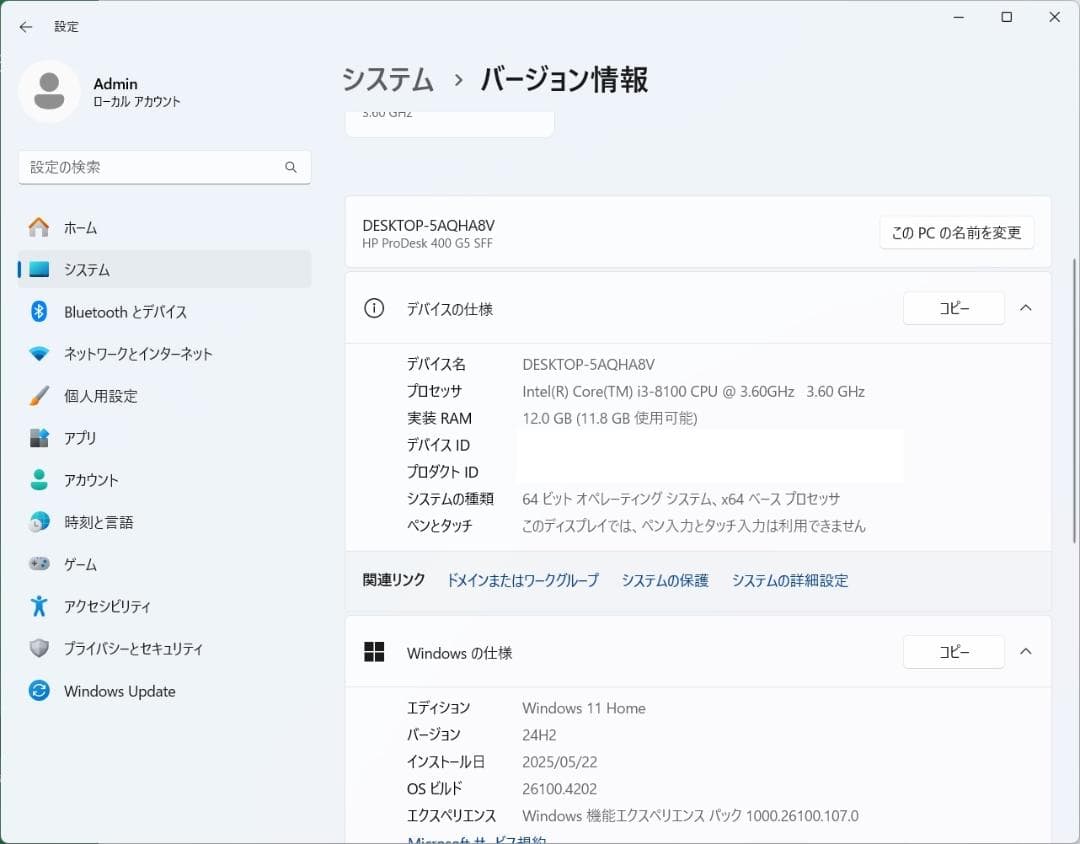Expand the 設定の検索 search field
Viewport: 1080px width, 844px height.
pos(163,167)
